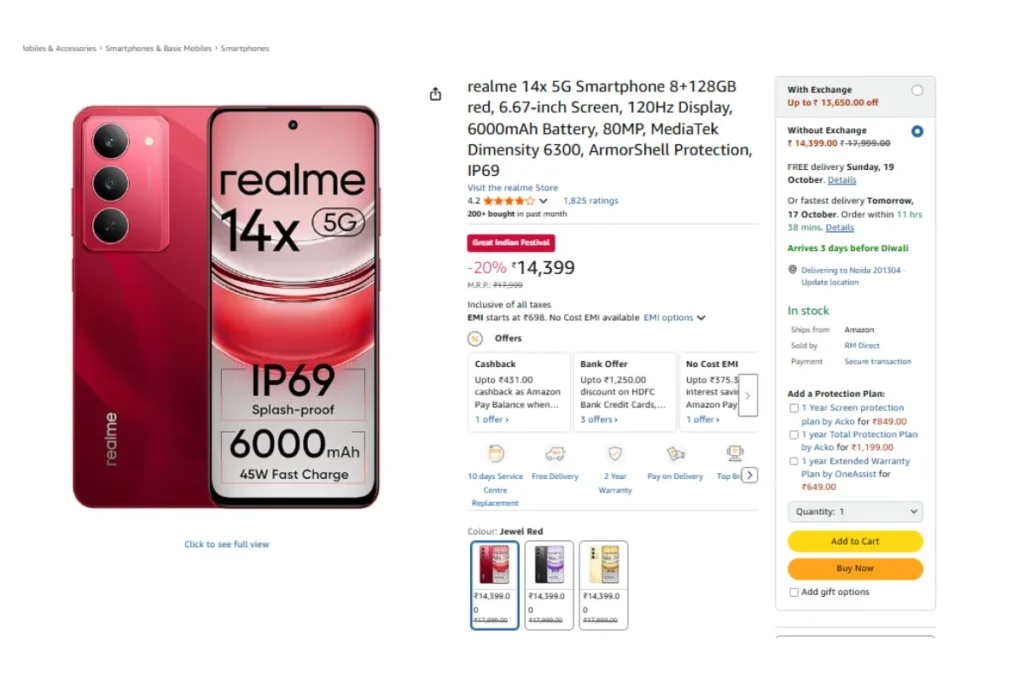
Task: Open the Quantity dropdown
Action: point(855,511)
